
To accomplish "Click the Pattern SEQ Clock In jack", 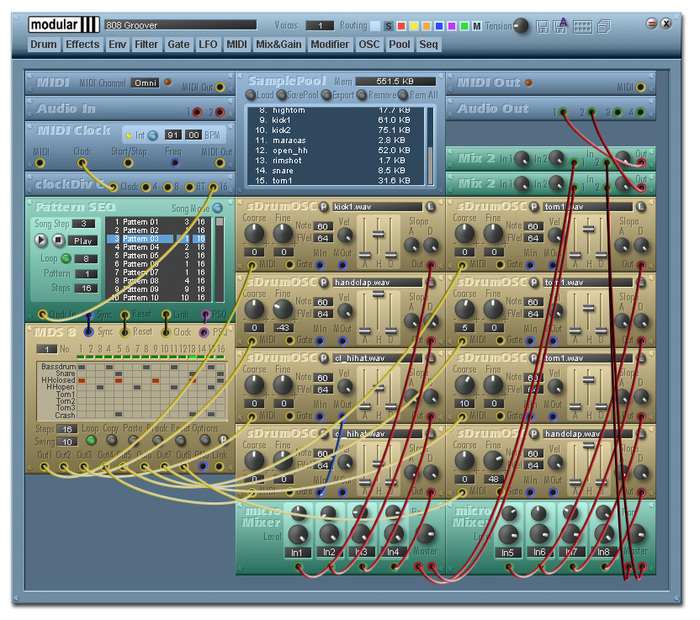I will [x=42, y=315].
